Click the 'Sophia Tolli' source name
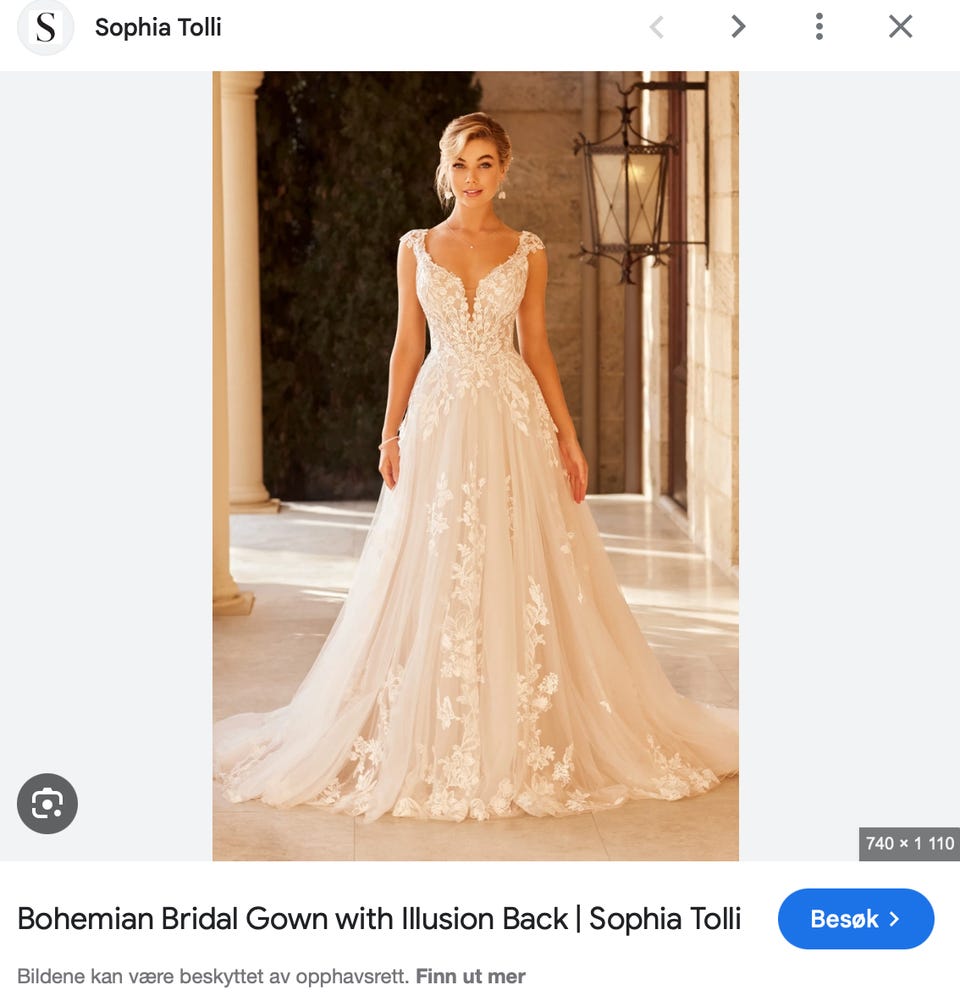Screen dimensions: 960x996 pyautogui.click(x=158, y=27)
